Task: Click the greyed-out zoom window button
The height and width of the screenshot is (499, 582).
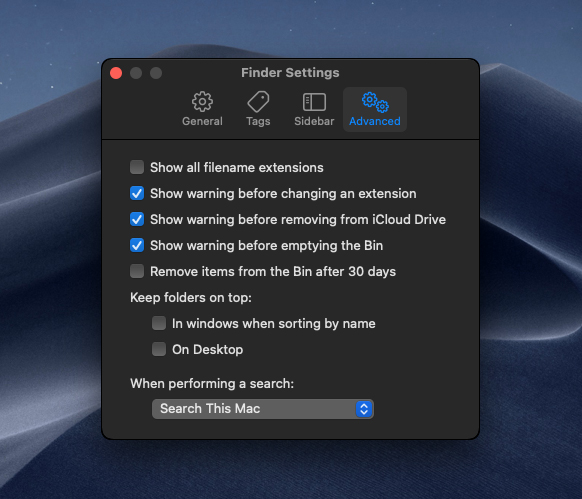Action: pyautogui.click(x=156, y=73)
